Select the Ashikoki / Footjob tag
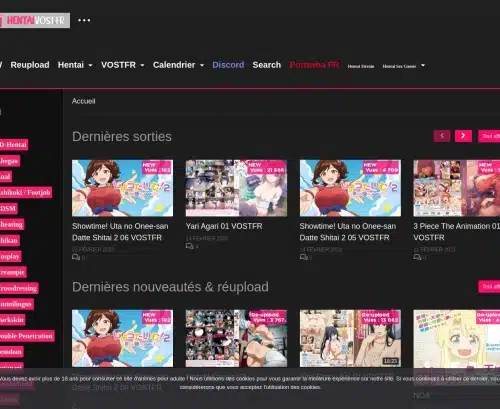 point(26,192)
